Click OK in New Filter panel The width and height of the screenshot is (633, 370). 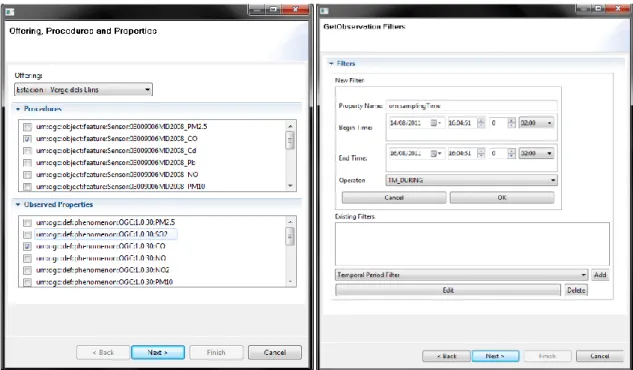point(502,198)
